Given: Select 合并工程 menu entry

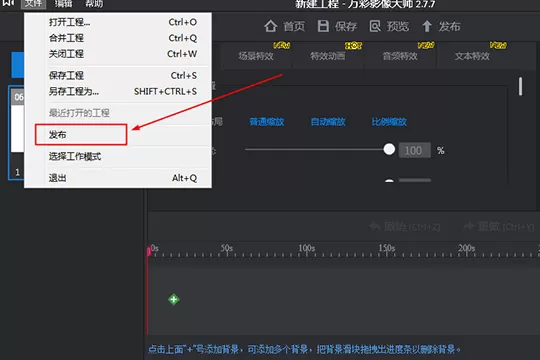Looking at the screenshot, I should [118, 38].
